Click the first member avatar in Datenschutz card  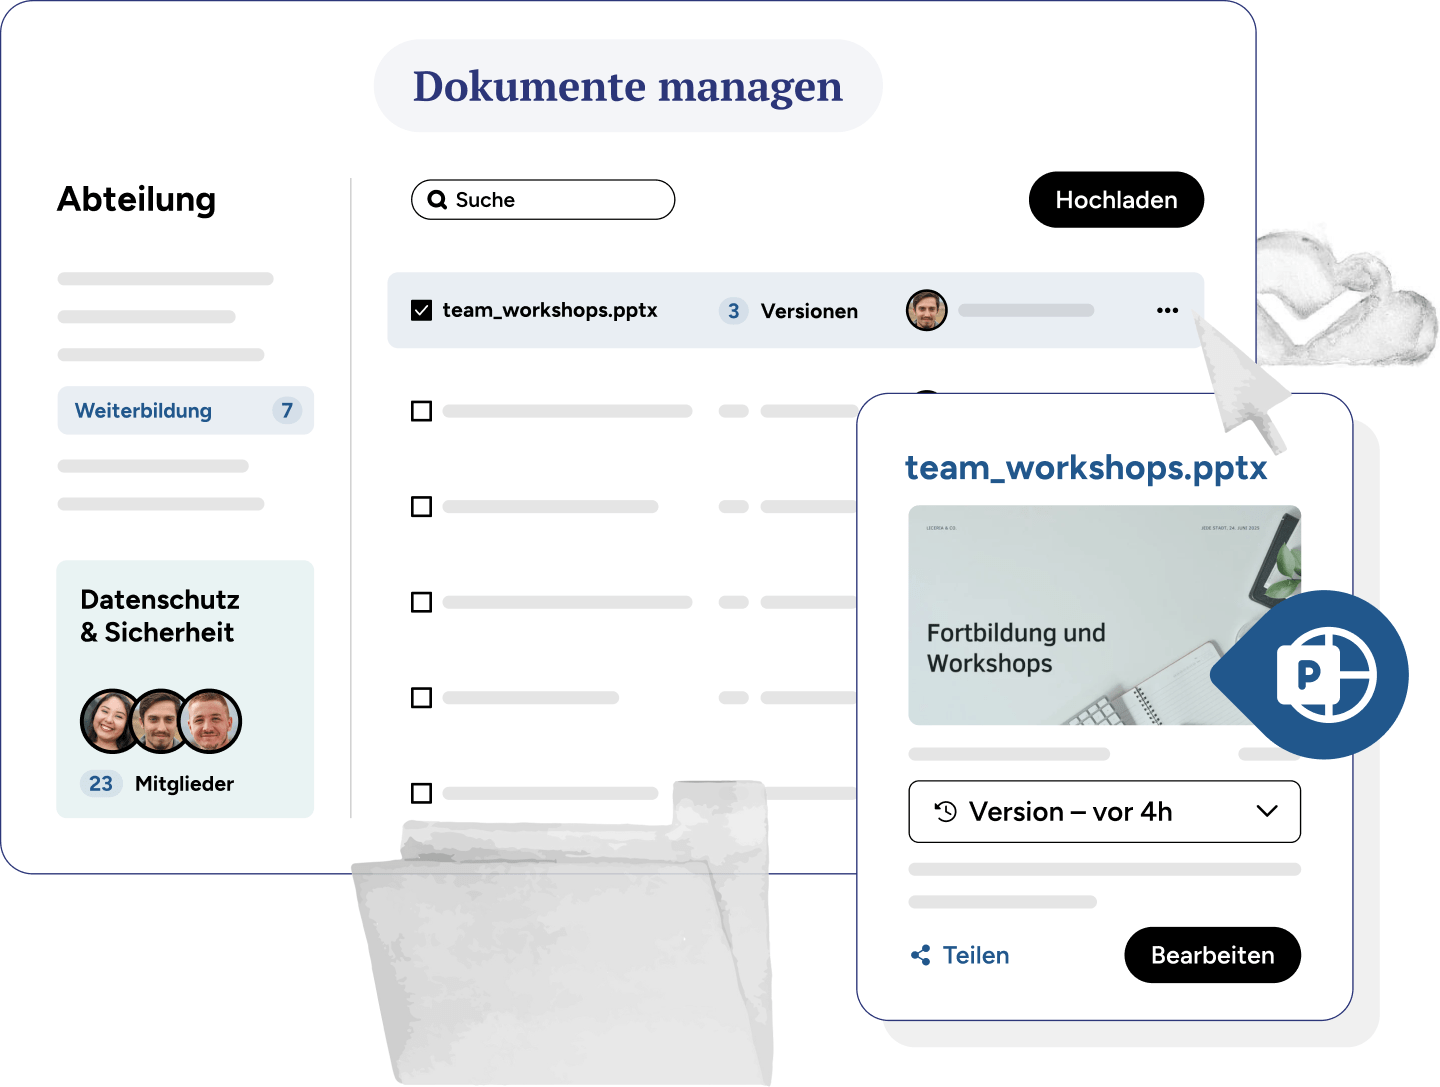click(110, 721)
